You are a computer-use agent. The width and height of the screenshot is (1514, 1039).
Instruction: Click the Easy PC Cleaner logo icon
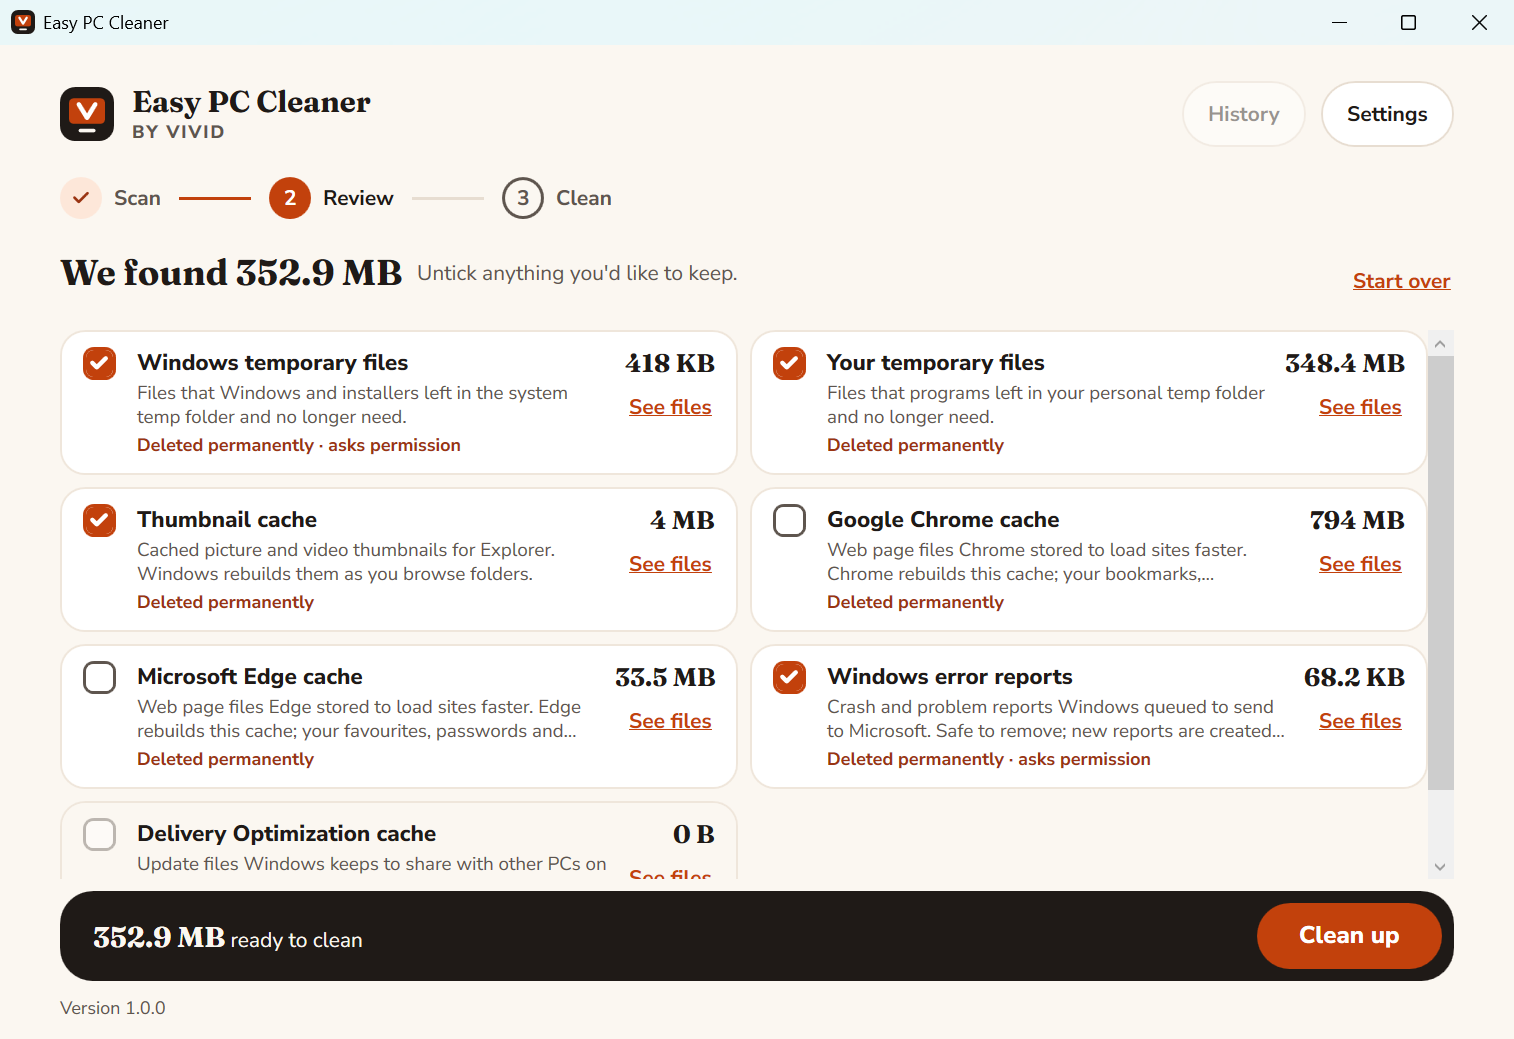[x=87, y=114]
